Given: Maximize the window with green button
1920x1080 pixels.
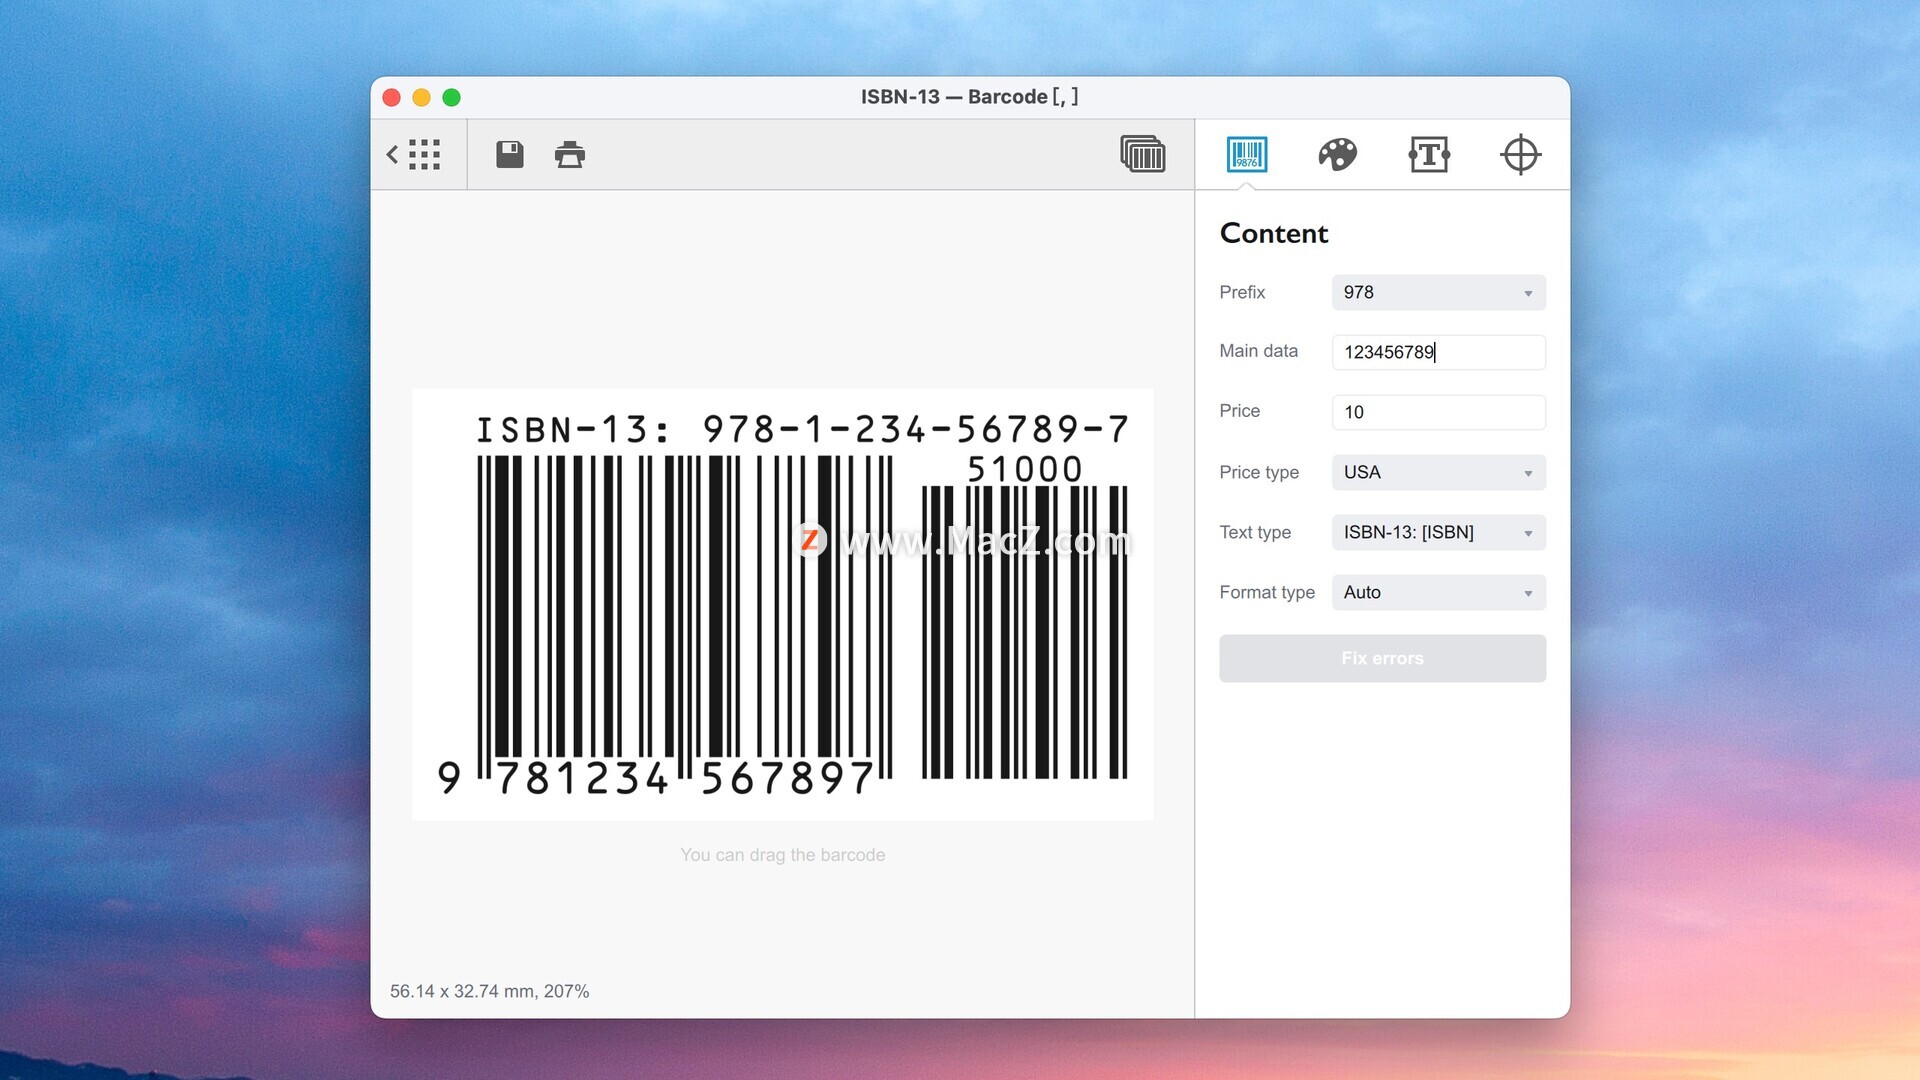Looking at the screenshot, I should click(452, 97).
